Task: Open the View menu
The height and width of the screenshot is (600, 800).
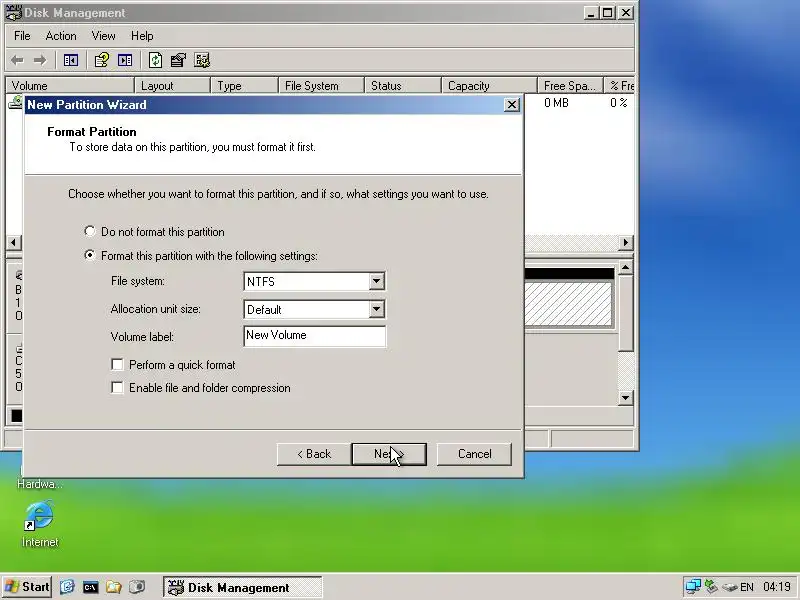Action: coord(103,36)
